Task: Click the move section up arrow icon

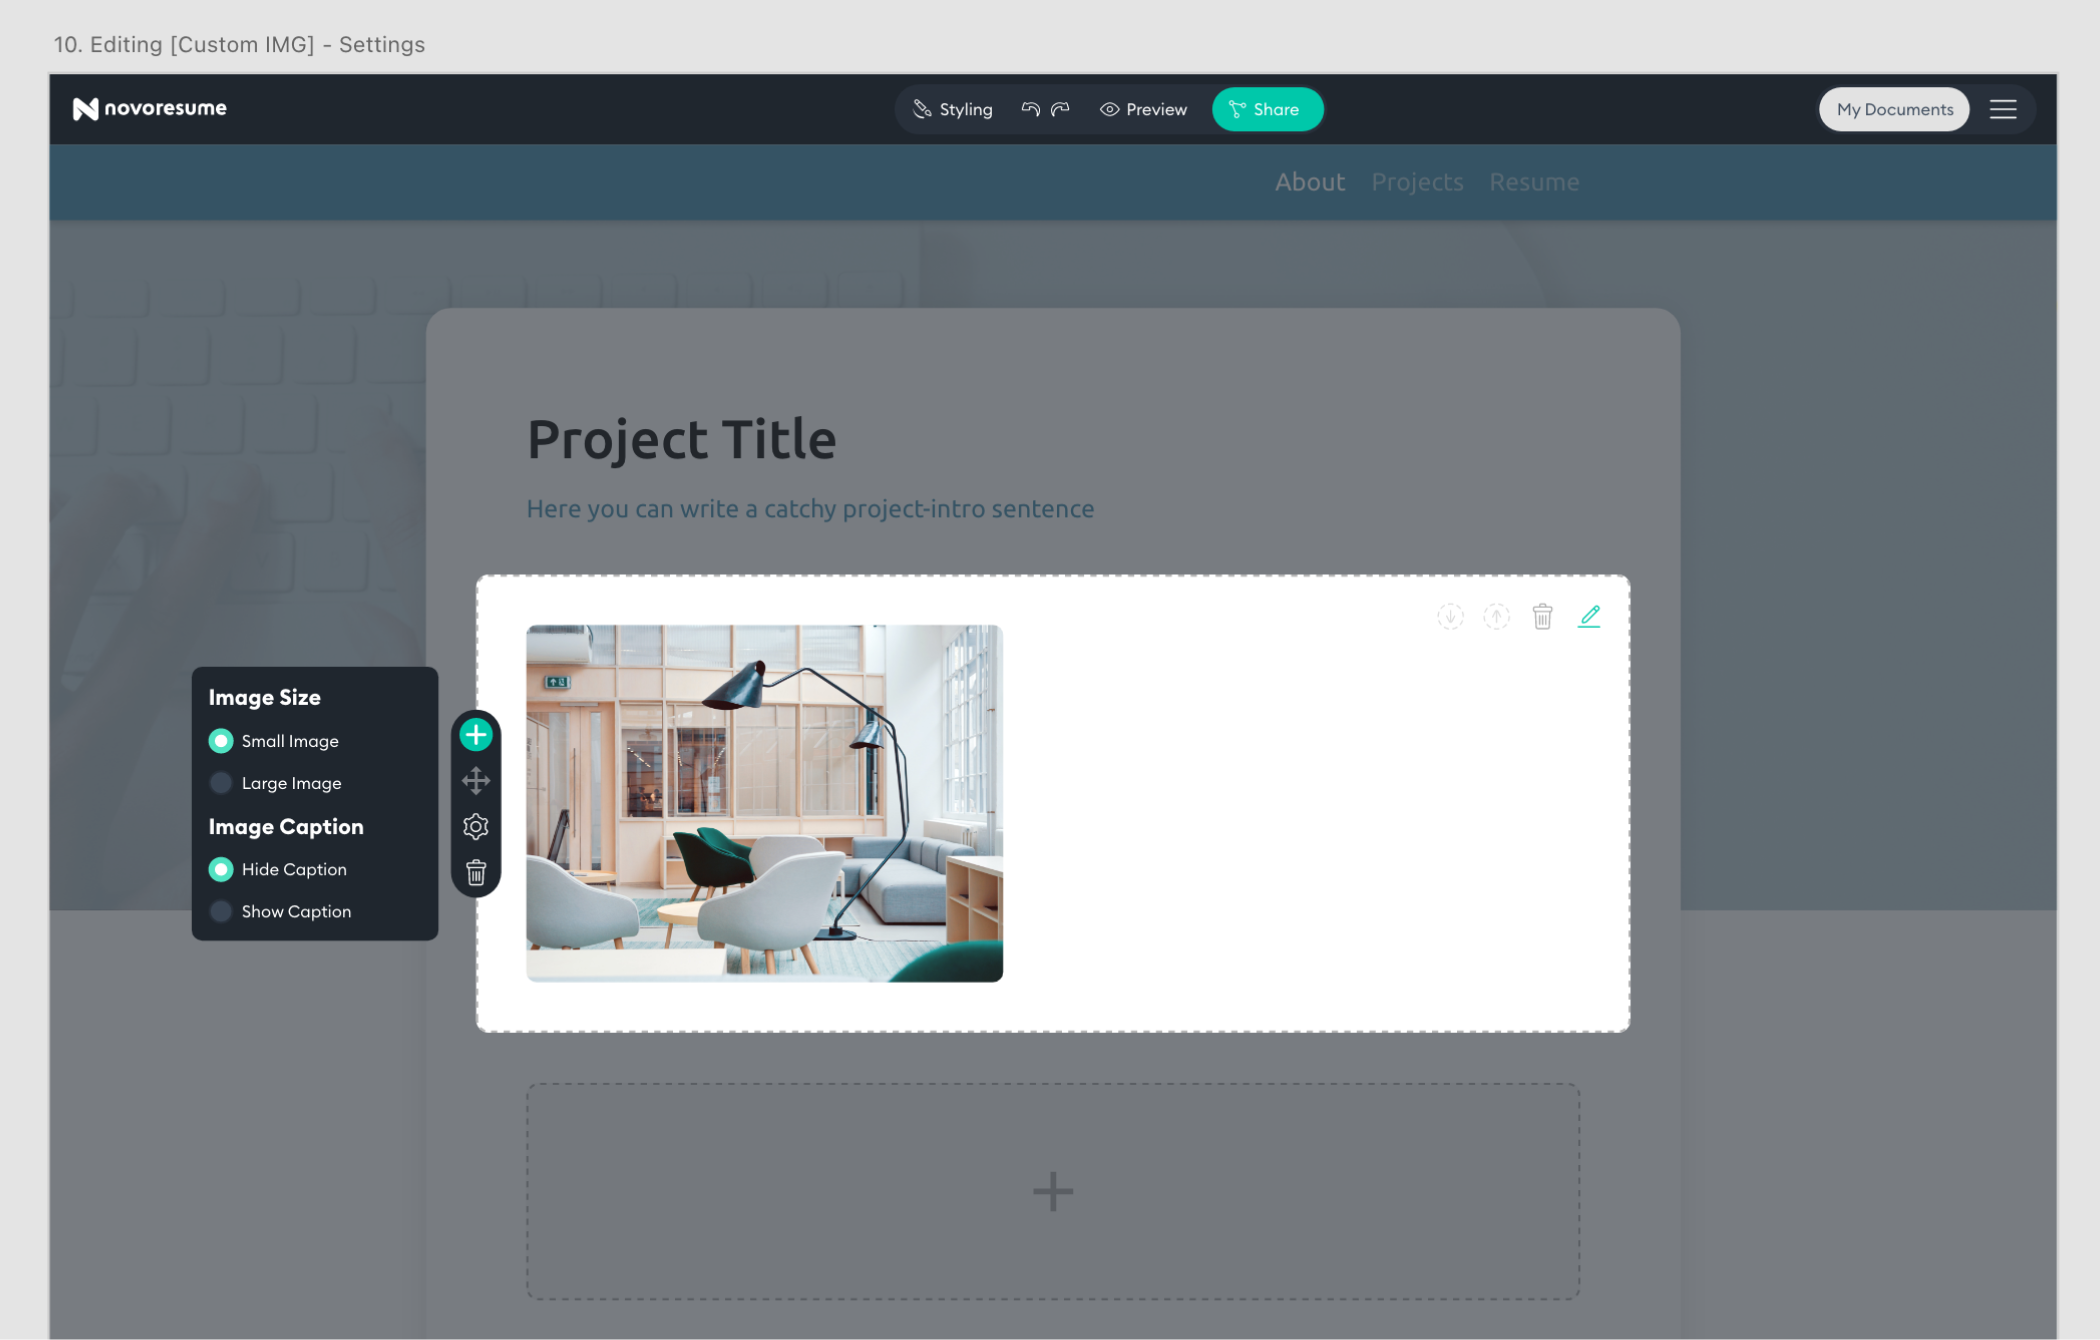Action: point(1496,616)
